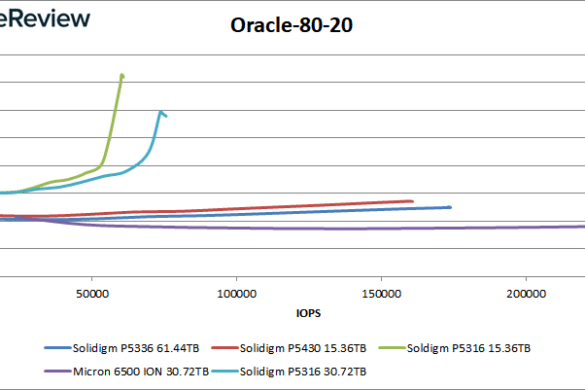
Task: Click the 50000 x-axis label
Action: click(x=92, y=294)
